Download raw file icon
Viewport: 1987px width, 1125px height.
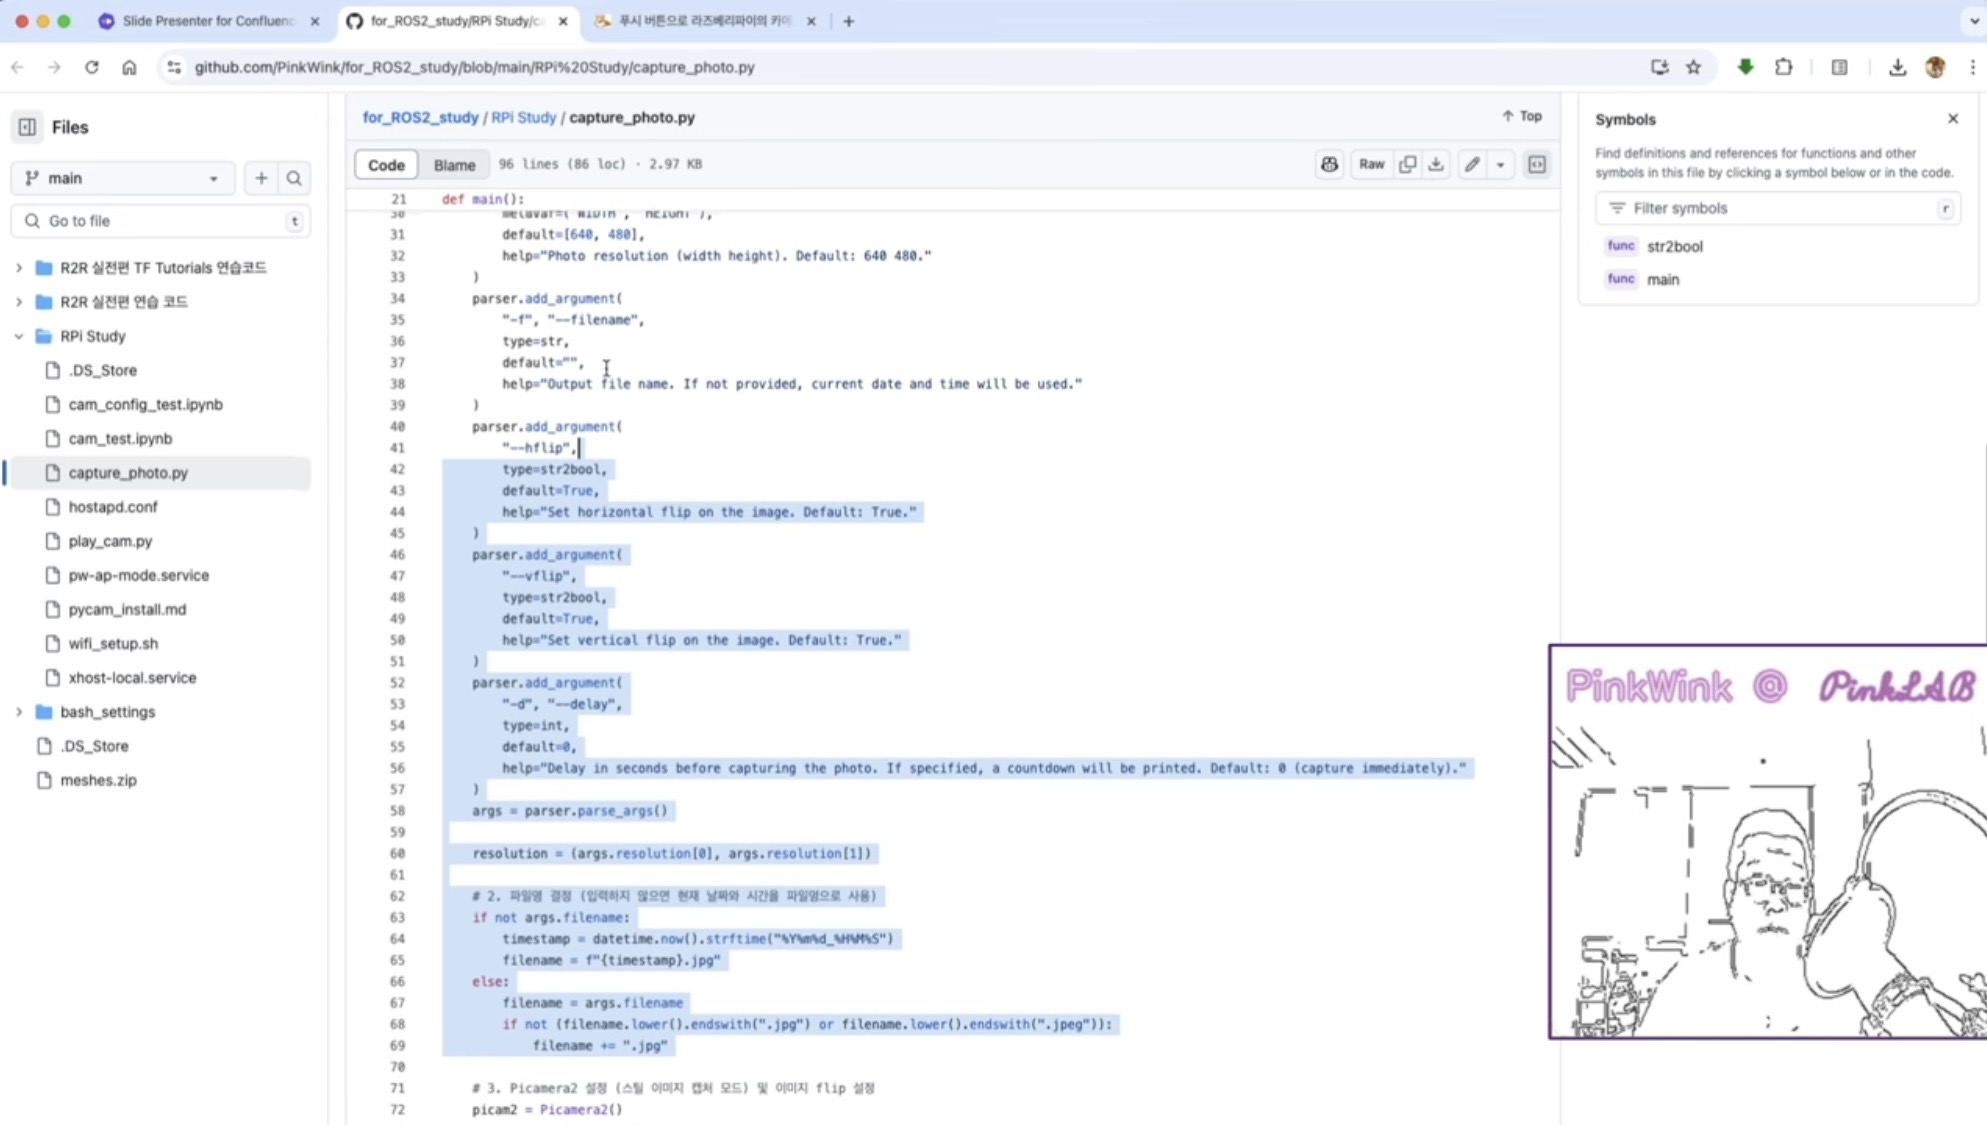1436,165
